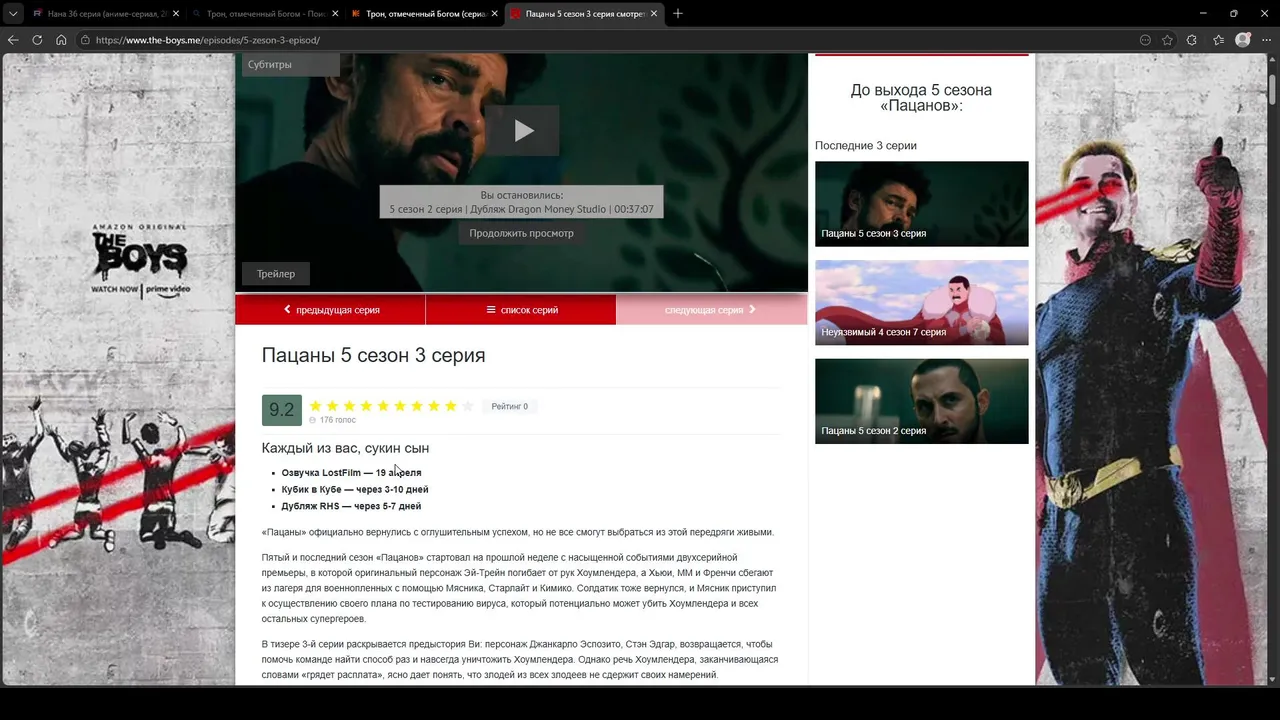Click the 'Кубик в Кубе — через 3-10 дней' line

click(355, 490)
